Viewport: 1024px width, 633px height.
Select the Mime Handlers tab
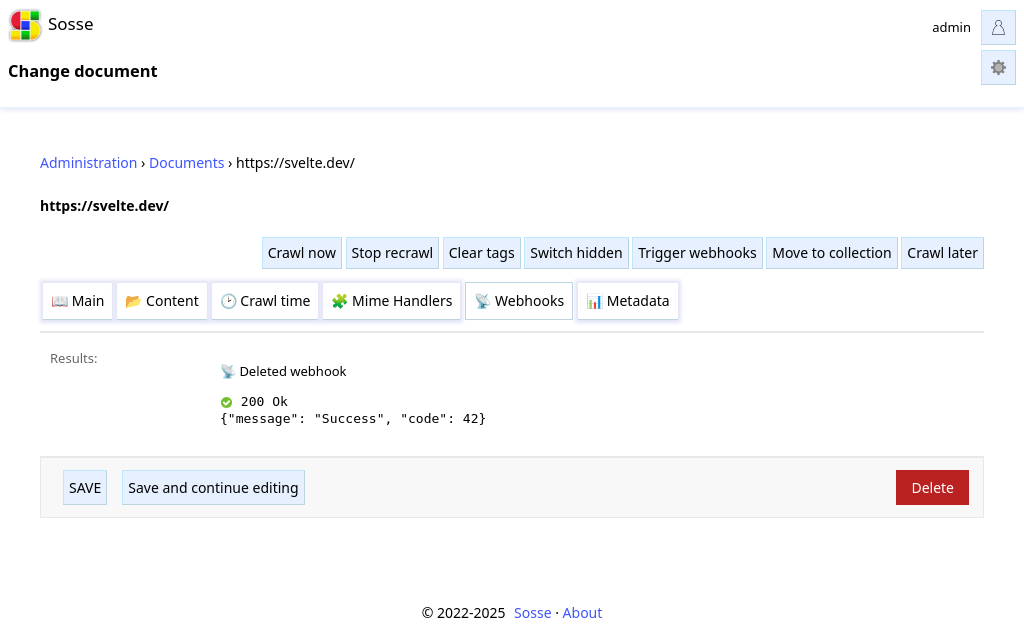coord(392,301)
